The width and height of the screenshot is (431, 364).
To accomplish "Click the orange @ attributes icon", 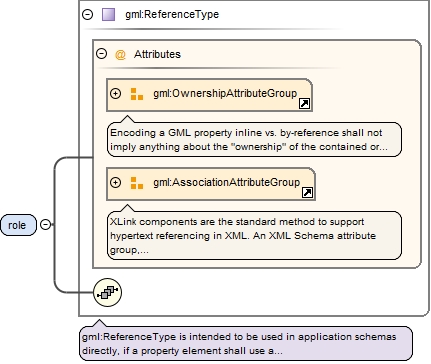I will pos(120,54).
